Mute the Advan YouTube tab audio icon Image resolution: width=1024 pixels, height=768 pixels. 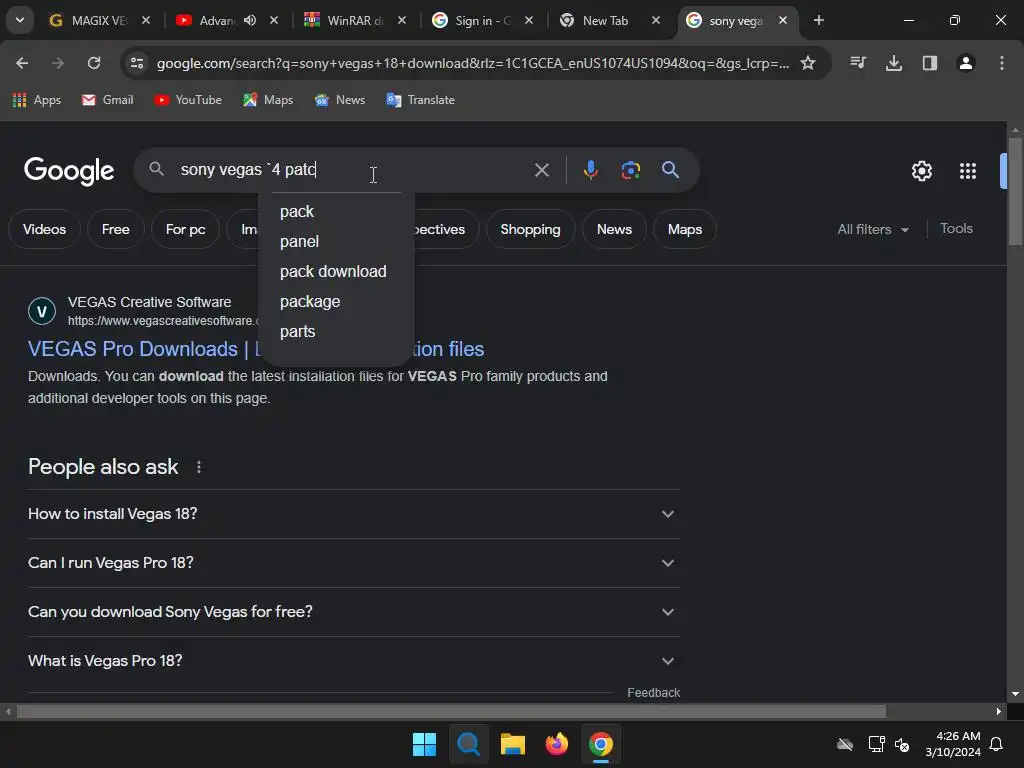pos(249,20)
